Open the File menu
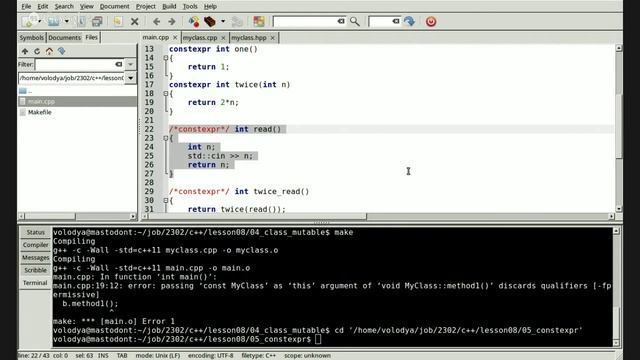Viewport: 640px width, 360px height. point(26,7)
